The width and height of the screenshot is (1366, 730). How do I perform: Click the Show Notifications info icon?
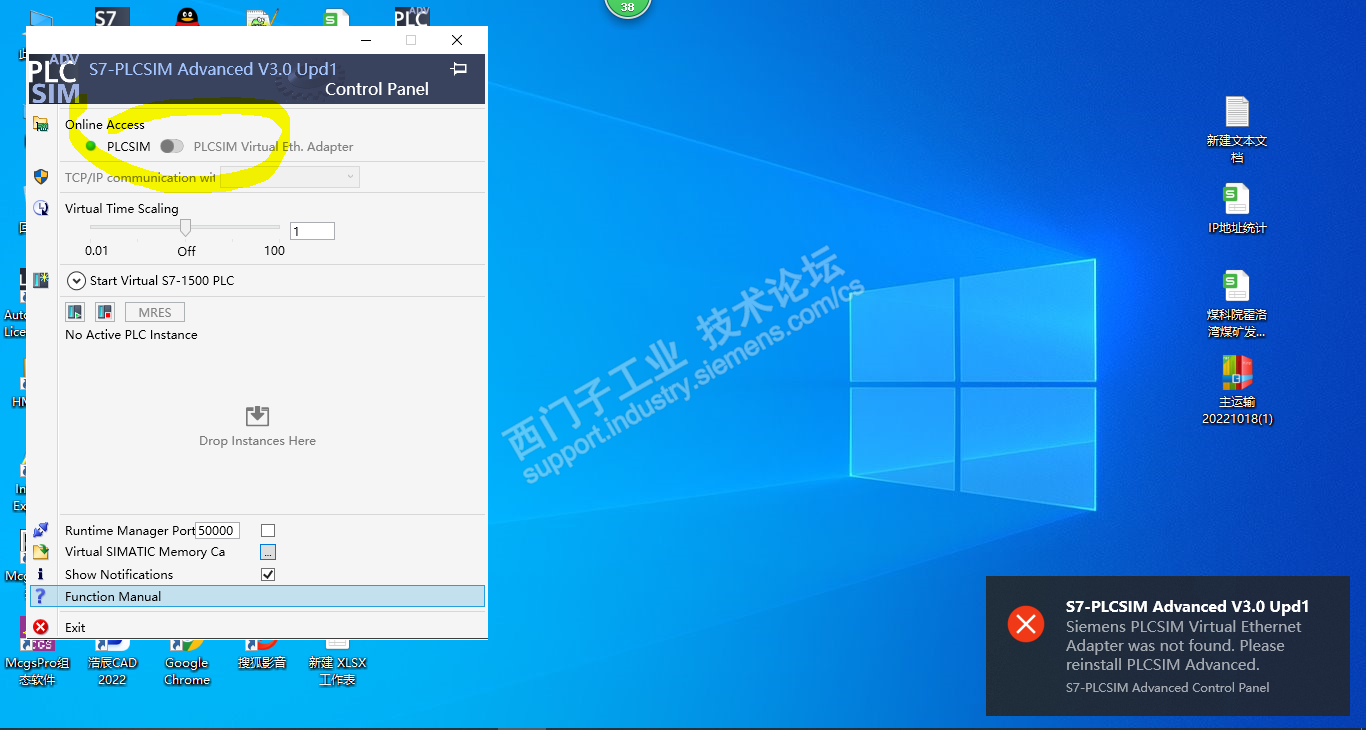coord(41,574)
